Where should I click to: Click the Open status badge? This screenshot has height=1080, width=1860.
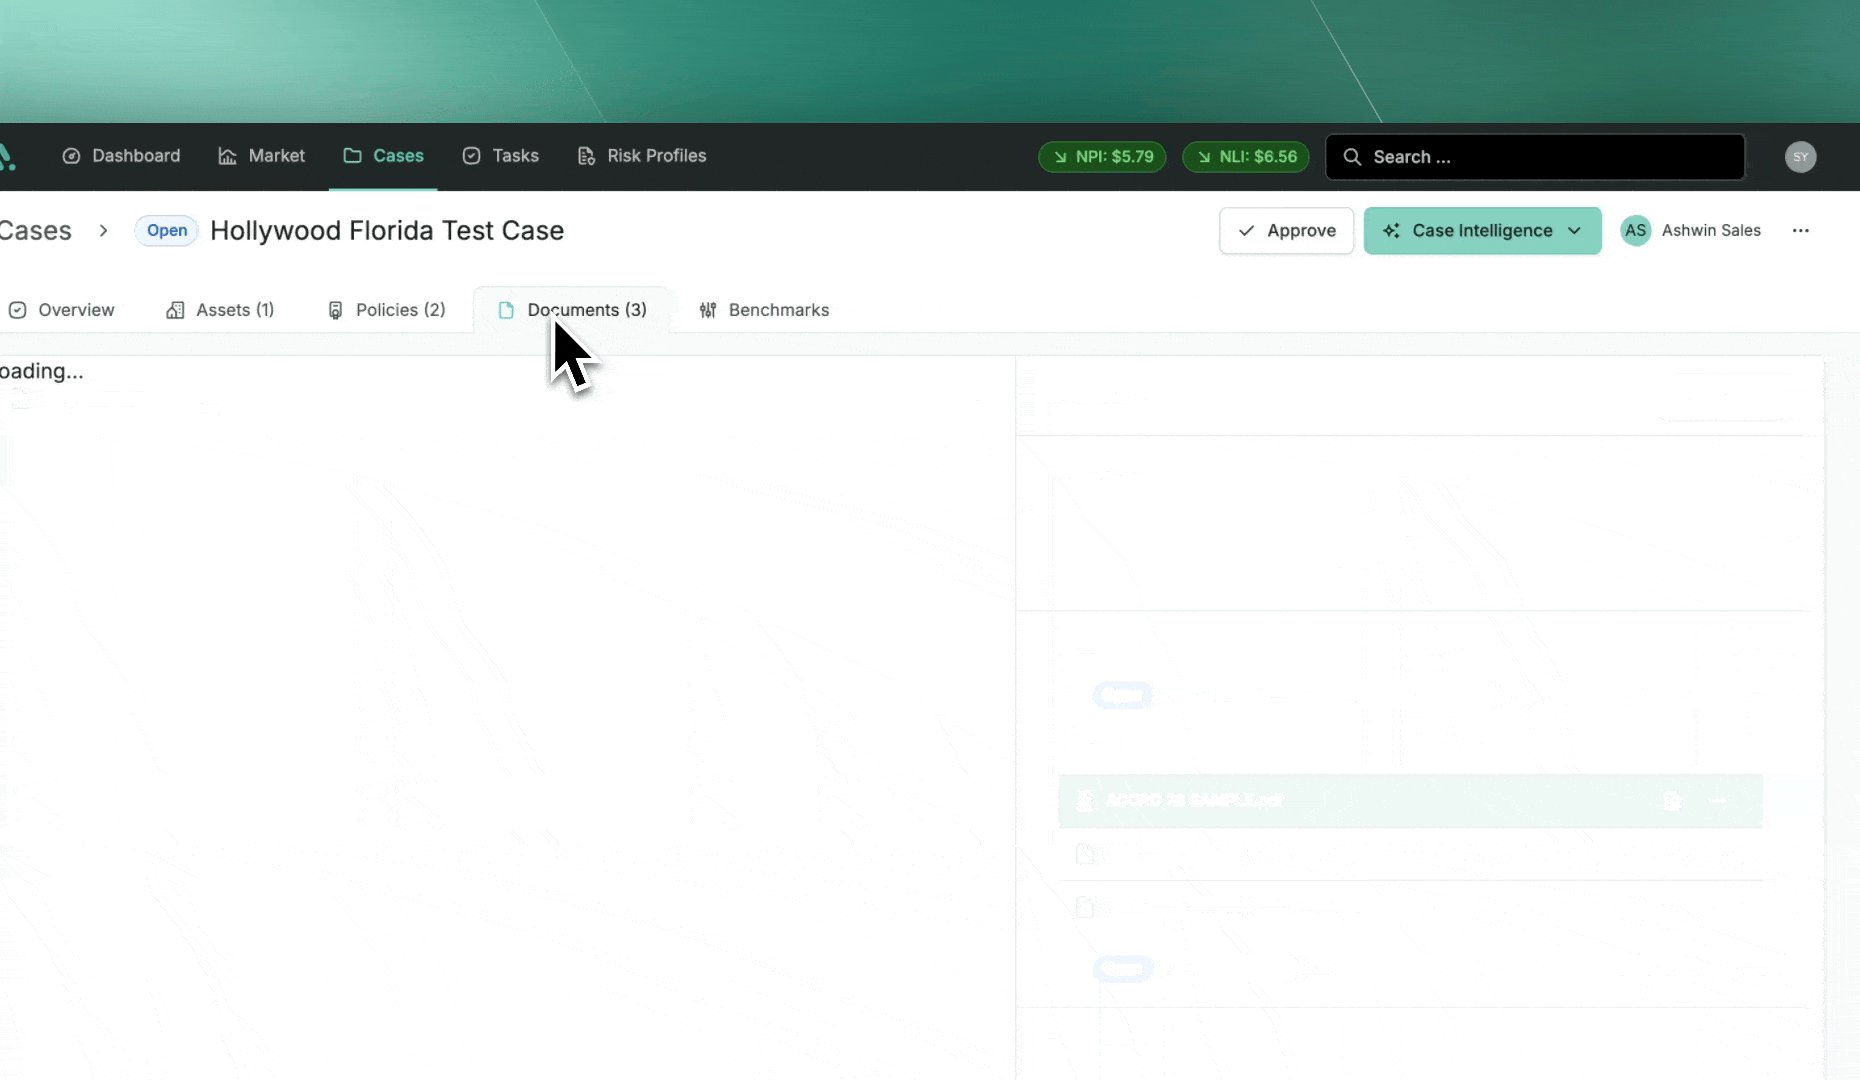point(167,231)
